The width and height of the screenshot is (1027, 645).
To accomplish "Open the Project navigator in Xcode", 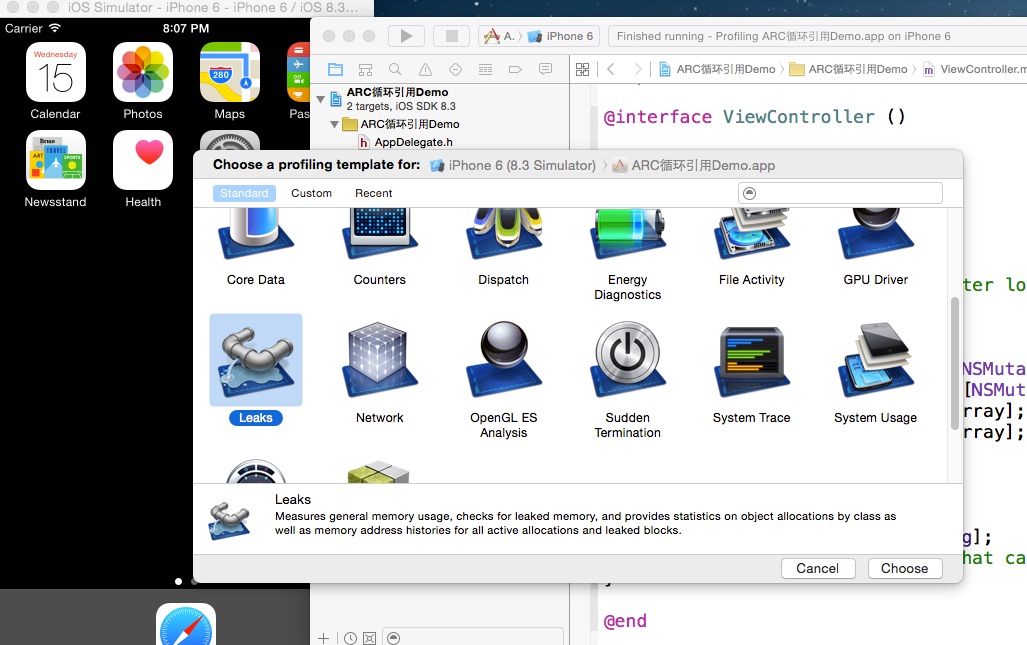I will point(335,69).
